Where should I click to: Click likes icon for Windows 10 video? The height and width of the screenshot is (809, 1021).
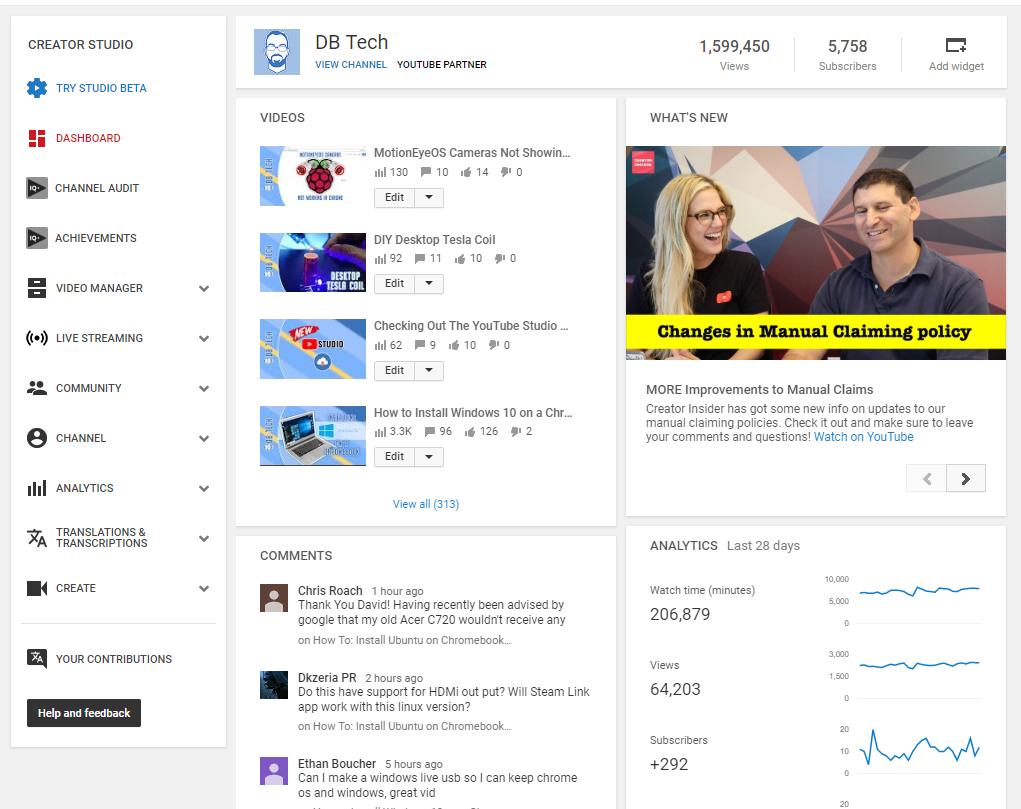(469, 431)
